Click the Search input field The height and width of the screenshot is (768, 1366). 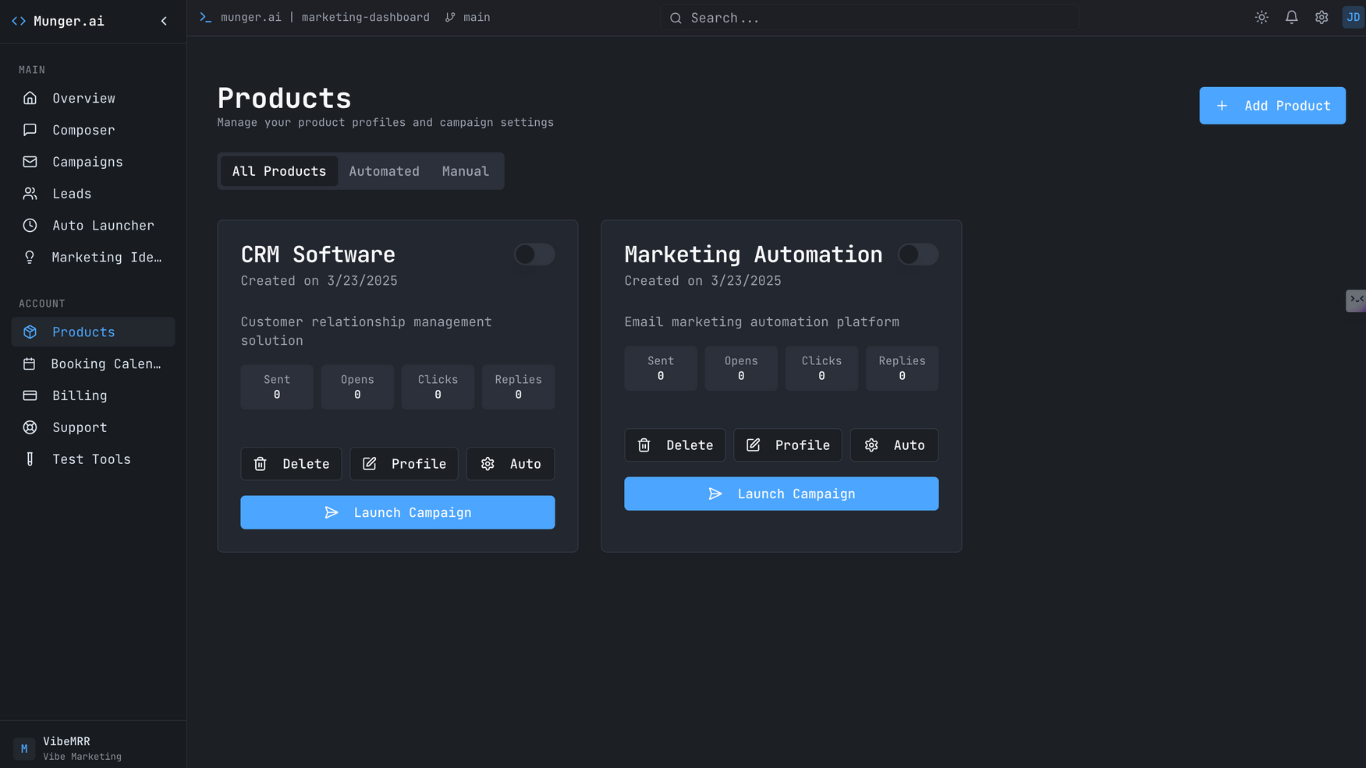click(x=868, y=18)
